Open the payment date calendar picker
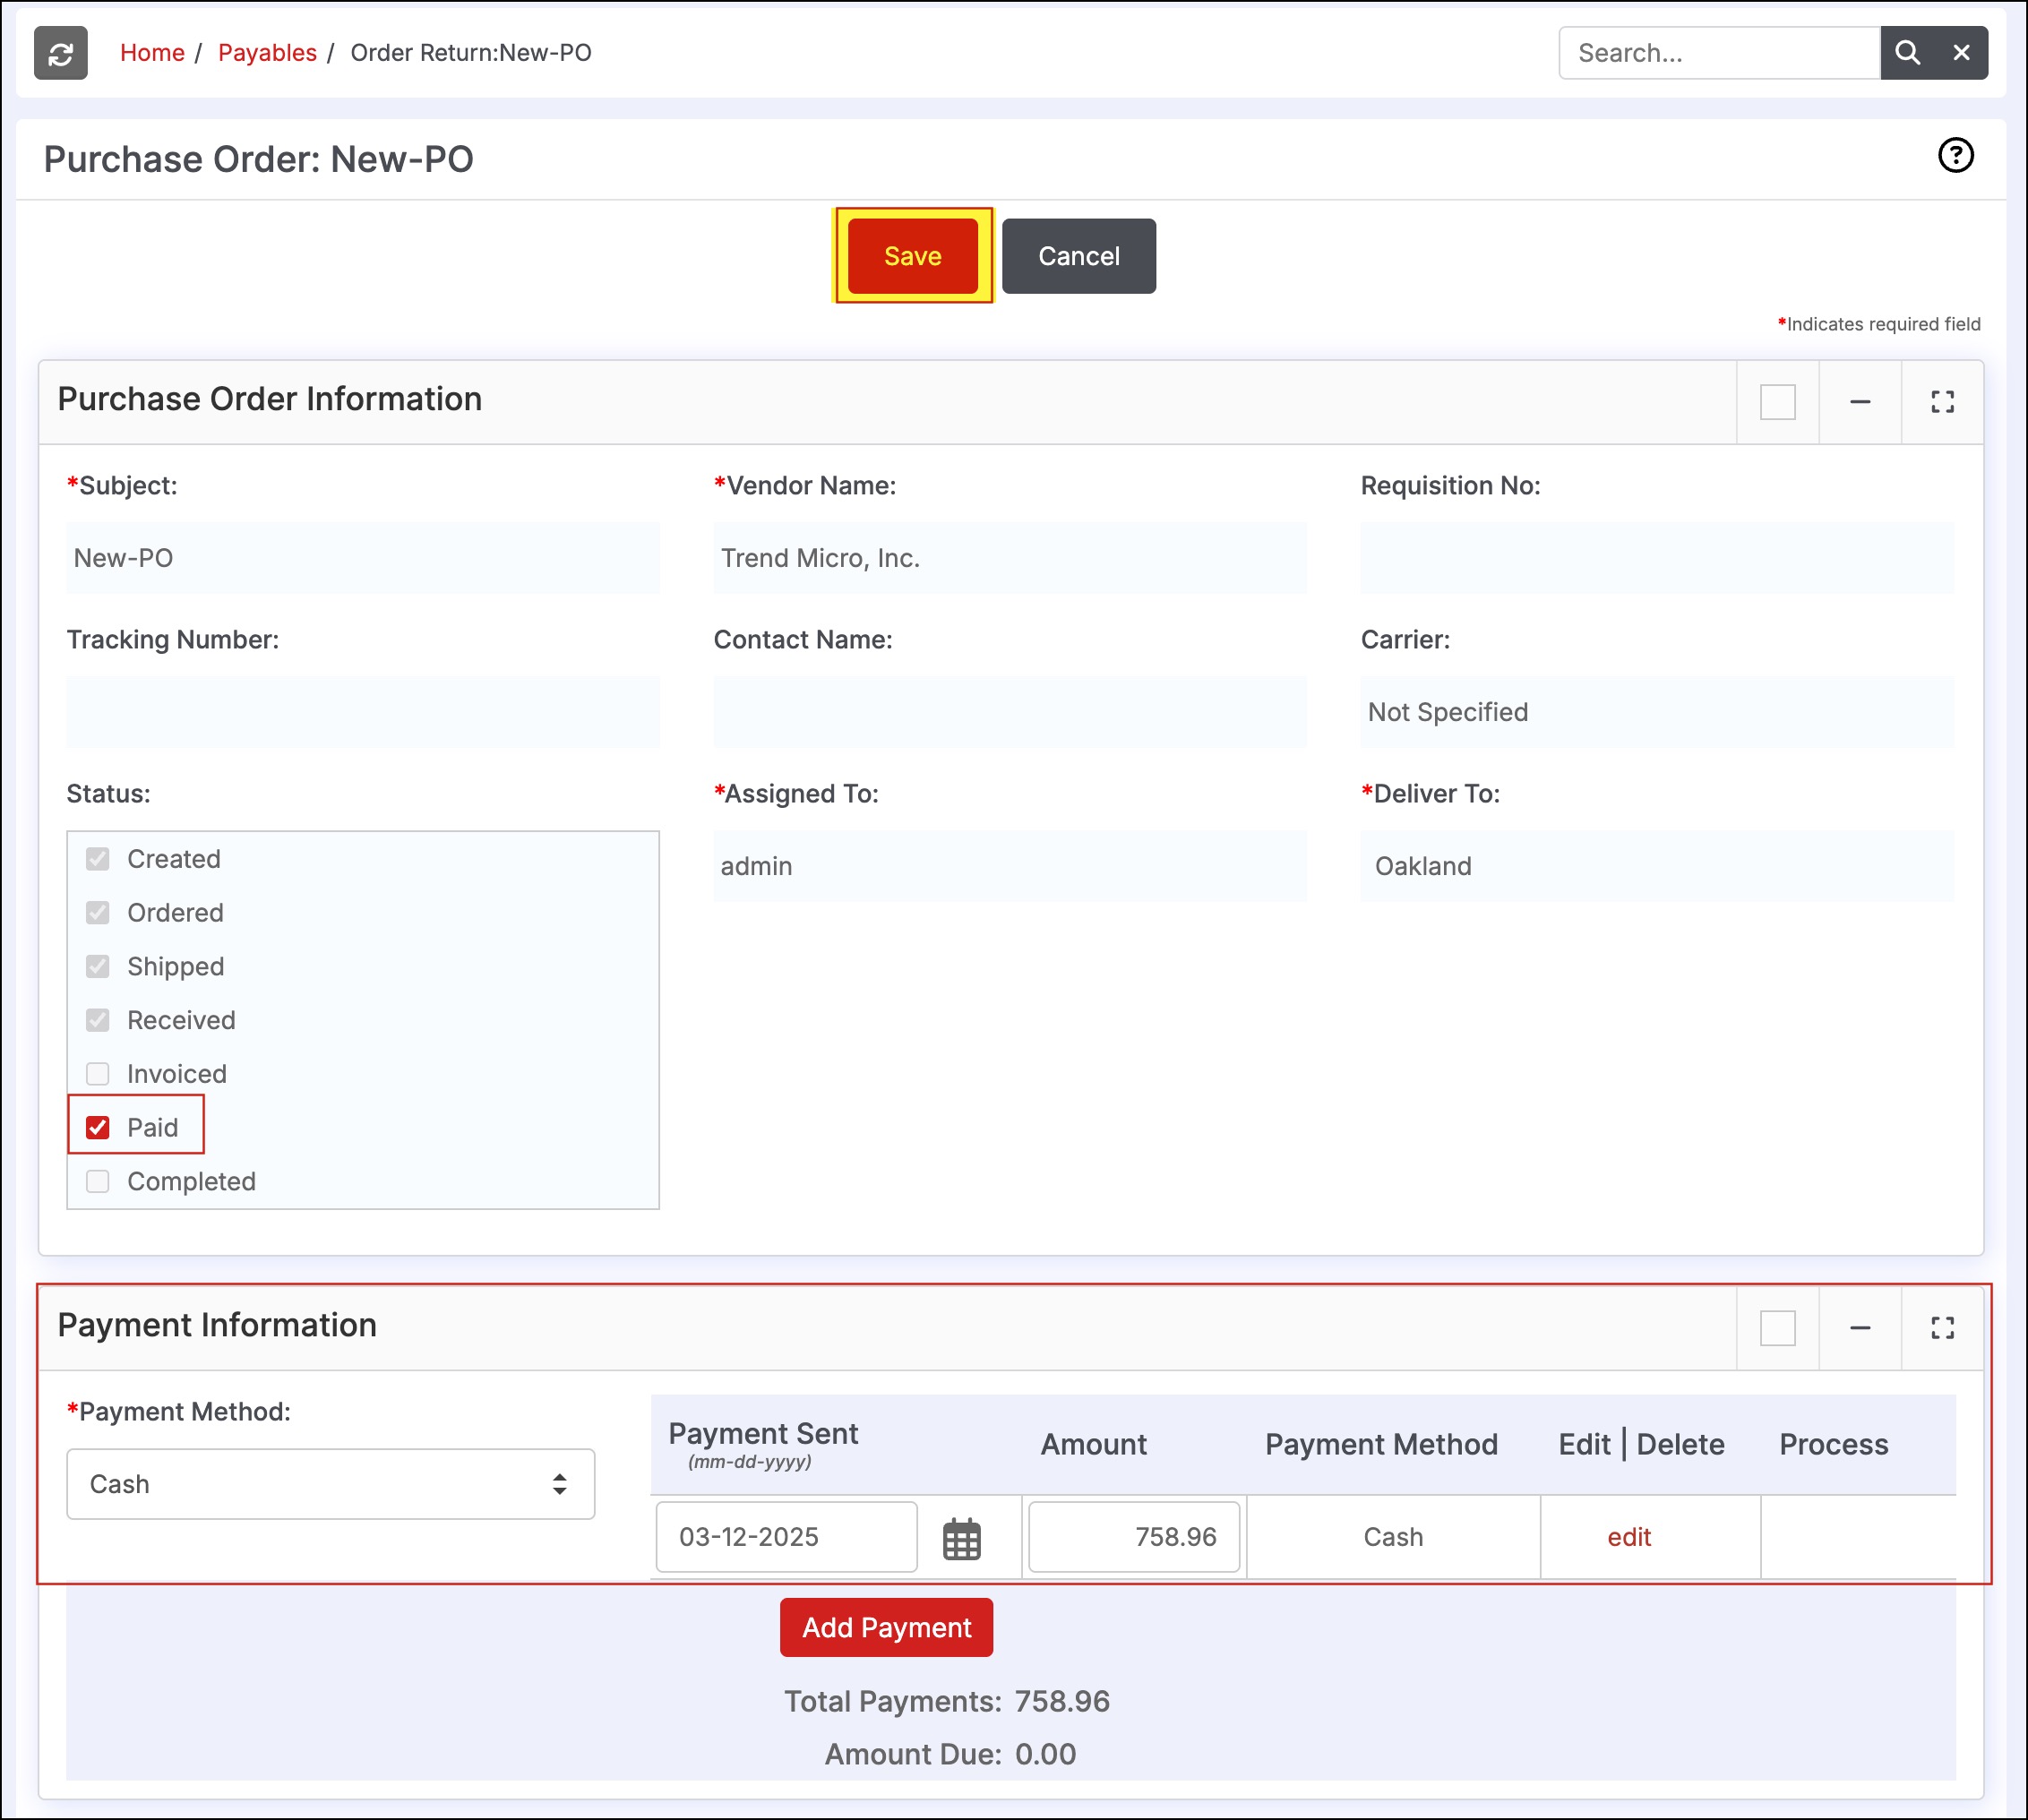 [961, 1538]
